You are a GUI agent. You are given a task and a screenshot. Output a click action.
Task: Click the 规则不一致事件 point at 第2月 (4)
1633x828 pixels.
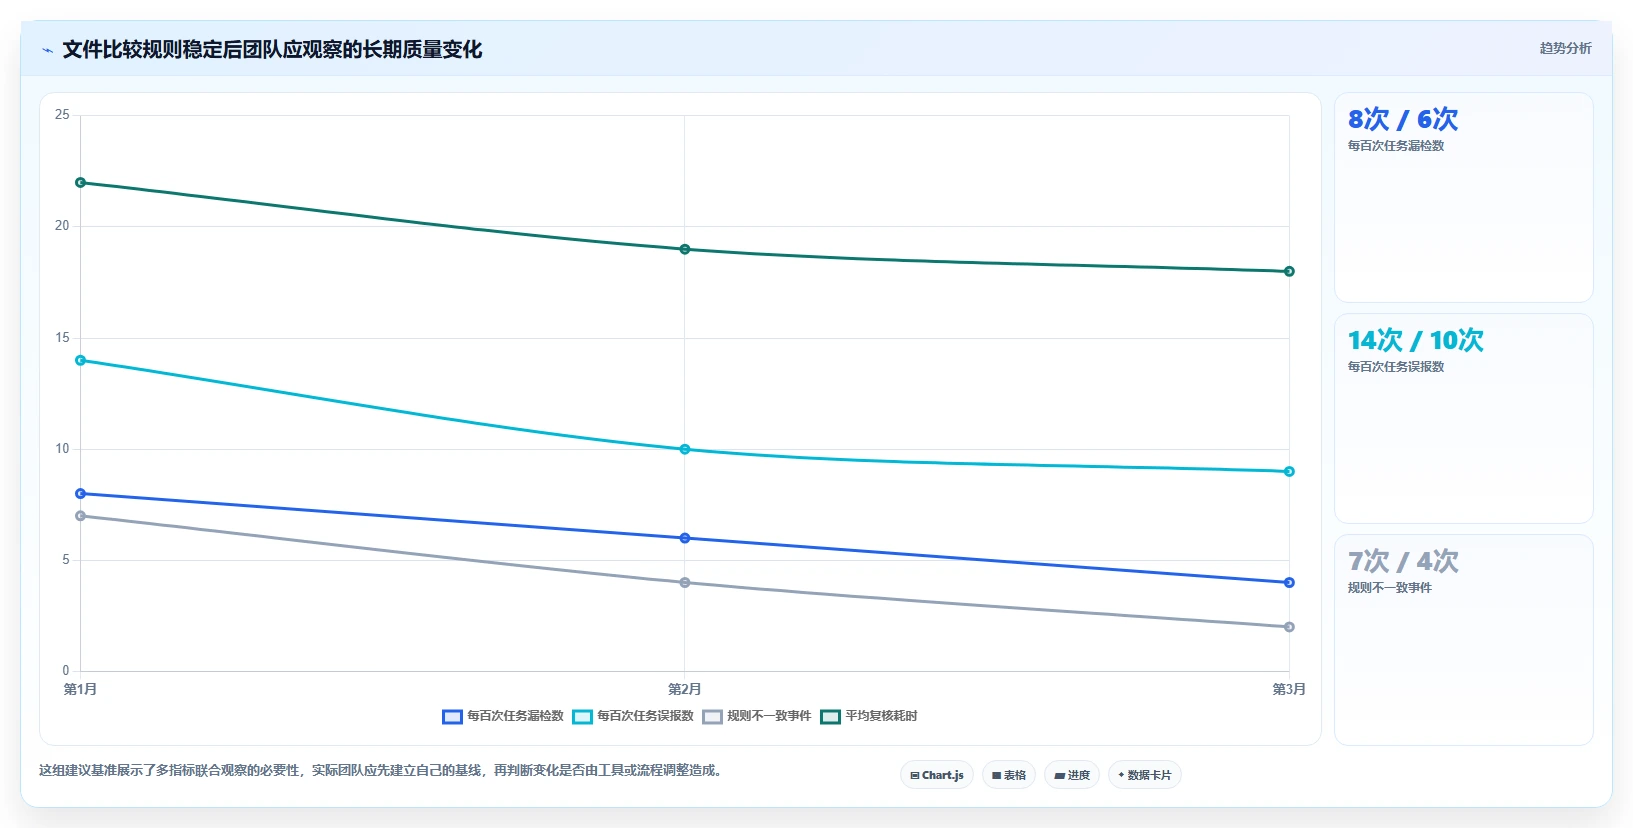685,582
